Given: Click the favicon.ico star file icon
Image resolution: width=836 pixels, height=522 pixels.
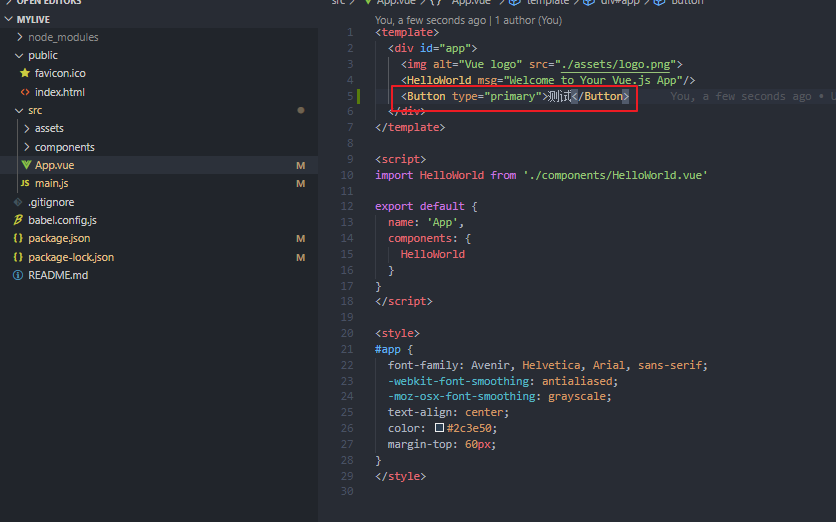Looking at the screenshot, I should point(25,73).
